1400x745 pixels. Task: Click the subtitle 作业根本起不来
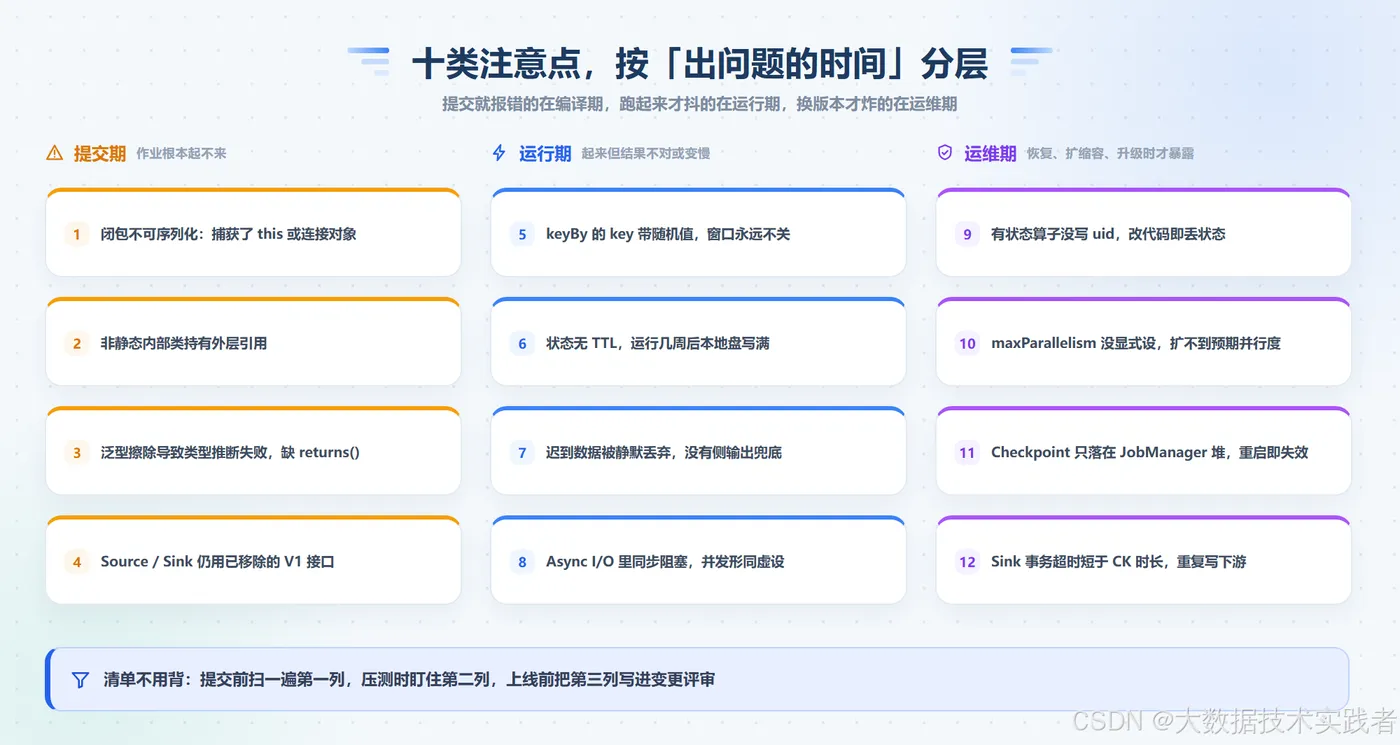point(181,154)
